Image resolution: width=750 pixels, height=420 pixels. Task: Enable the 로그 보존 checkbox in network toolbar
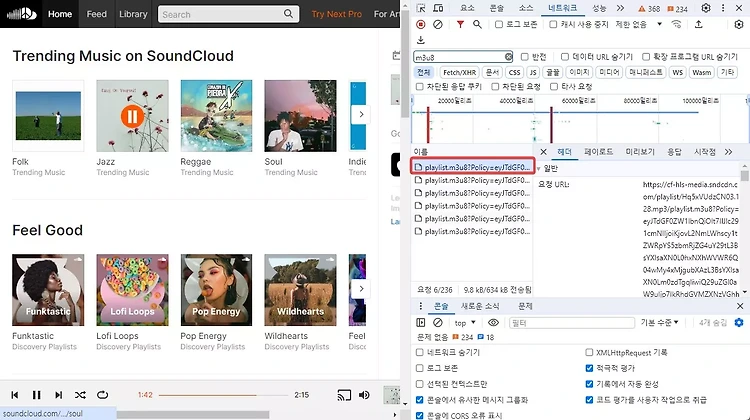499,24
